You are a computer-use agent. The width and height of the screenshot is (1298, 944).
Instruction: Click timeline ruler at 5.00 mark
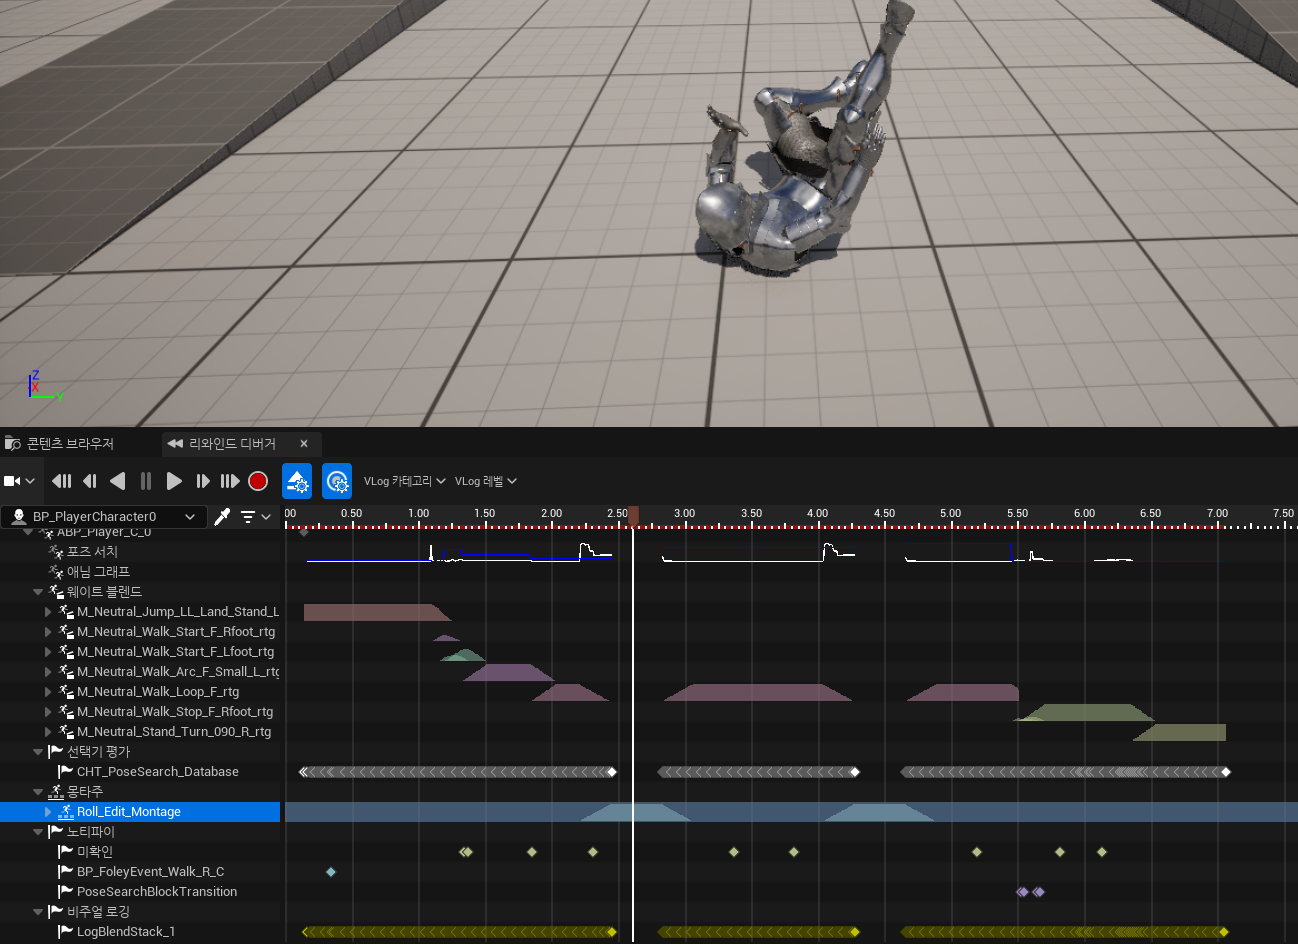(950, 514)
